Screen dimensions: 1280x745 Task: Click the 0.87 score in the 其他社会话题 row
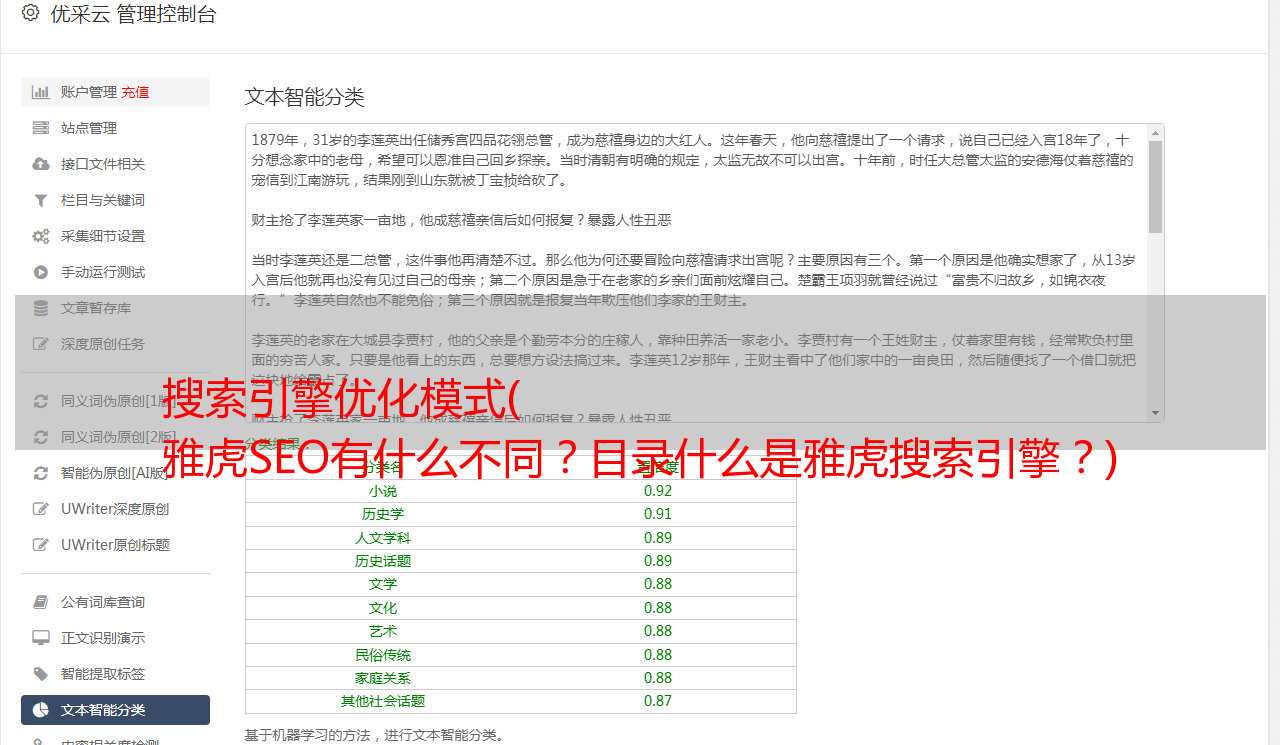click(x=658, y=701)
